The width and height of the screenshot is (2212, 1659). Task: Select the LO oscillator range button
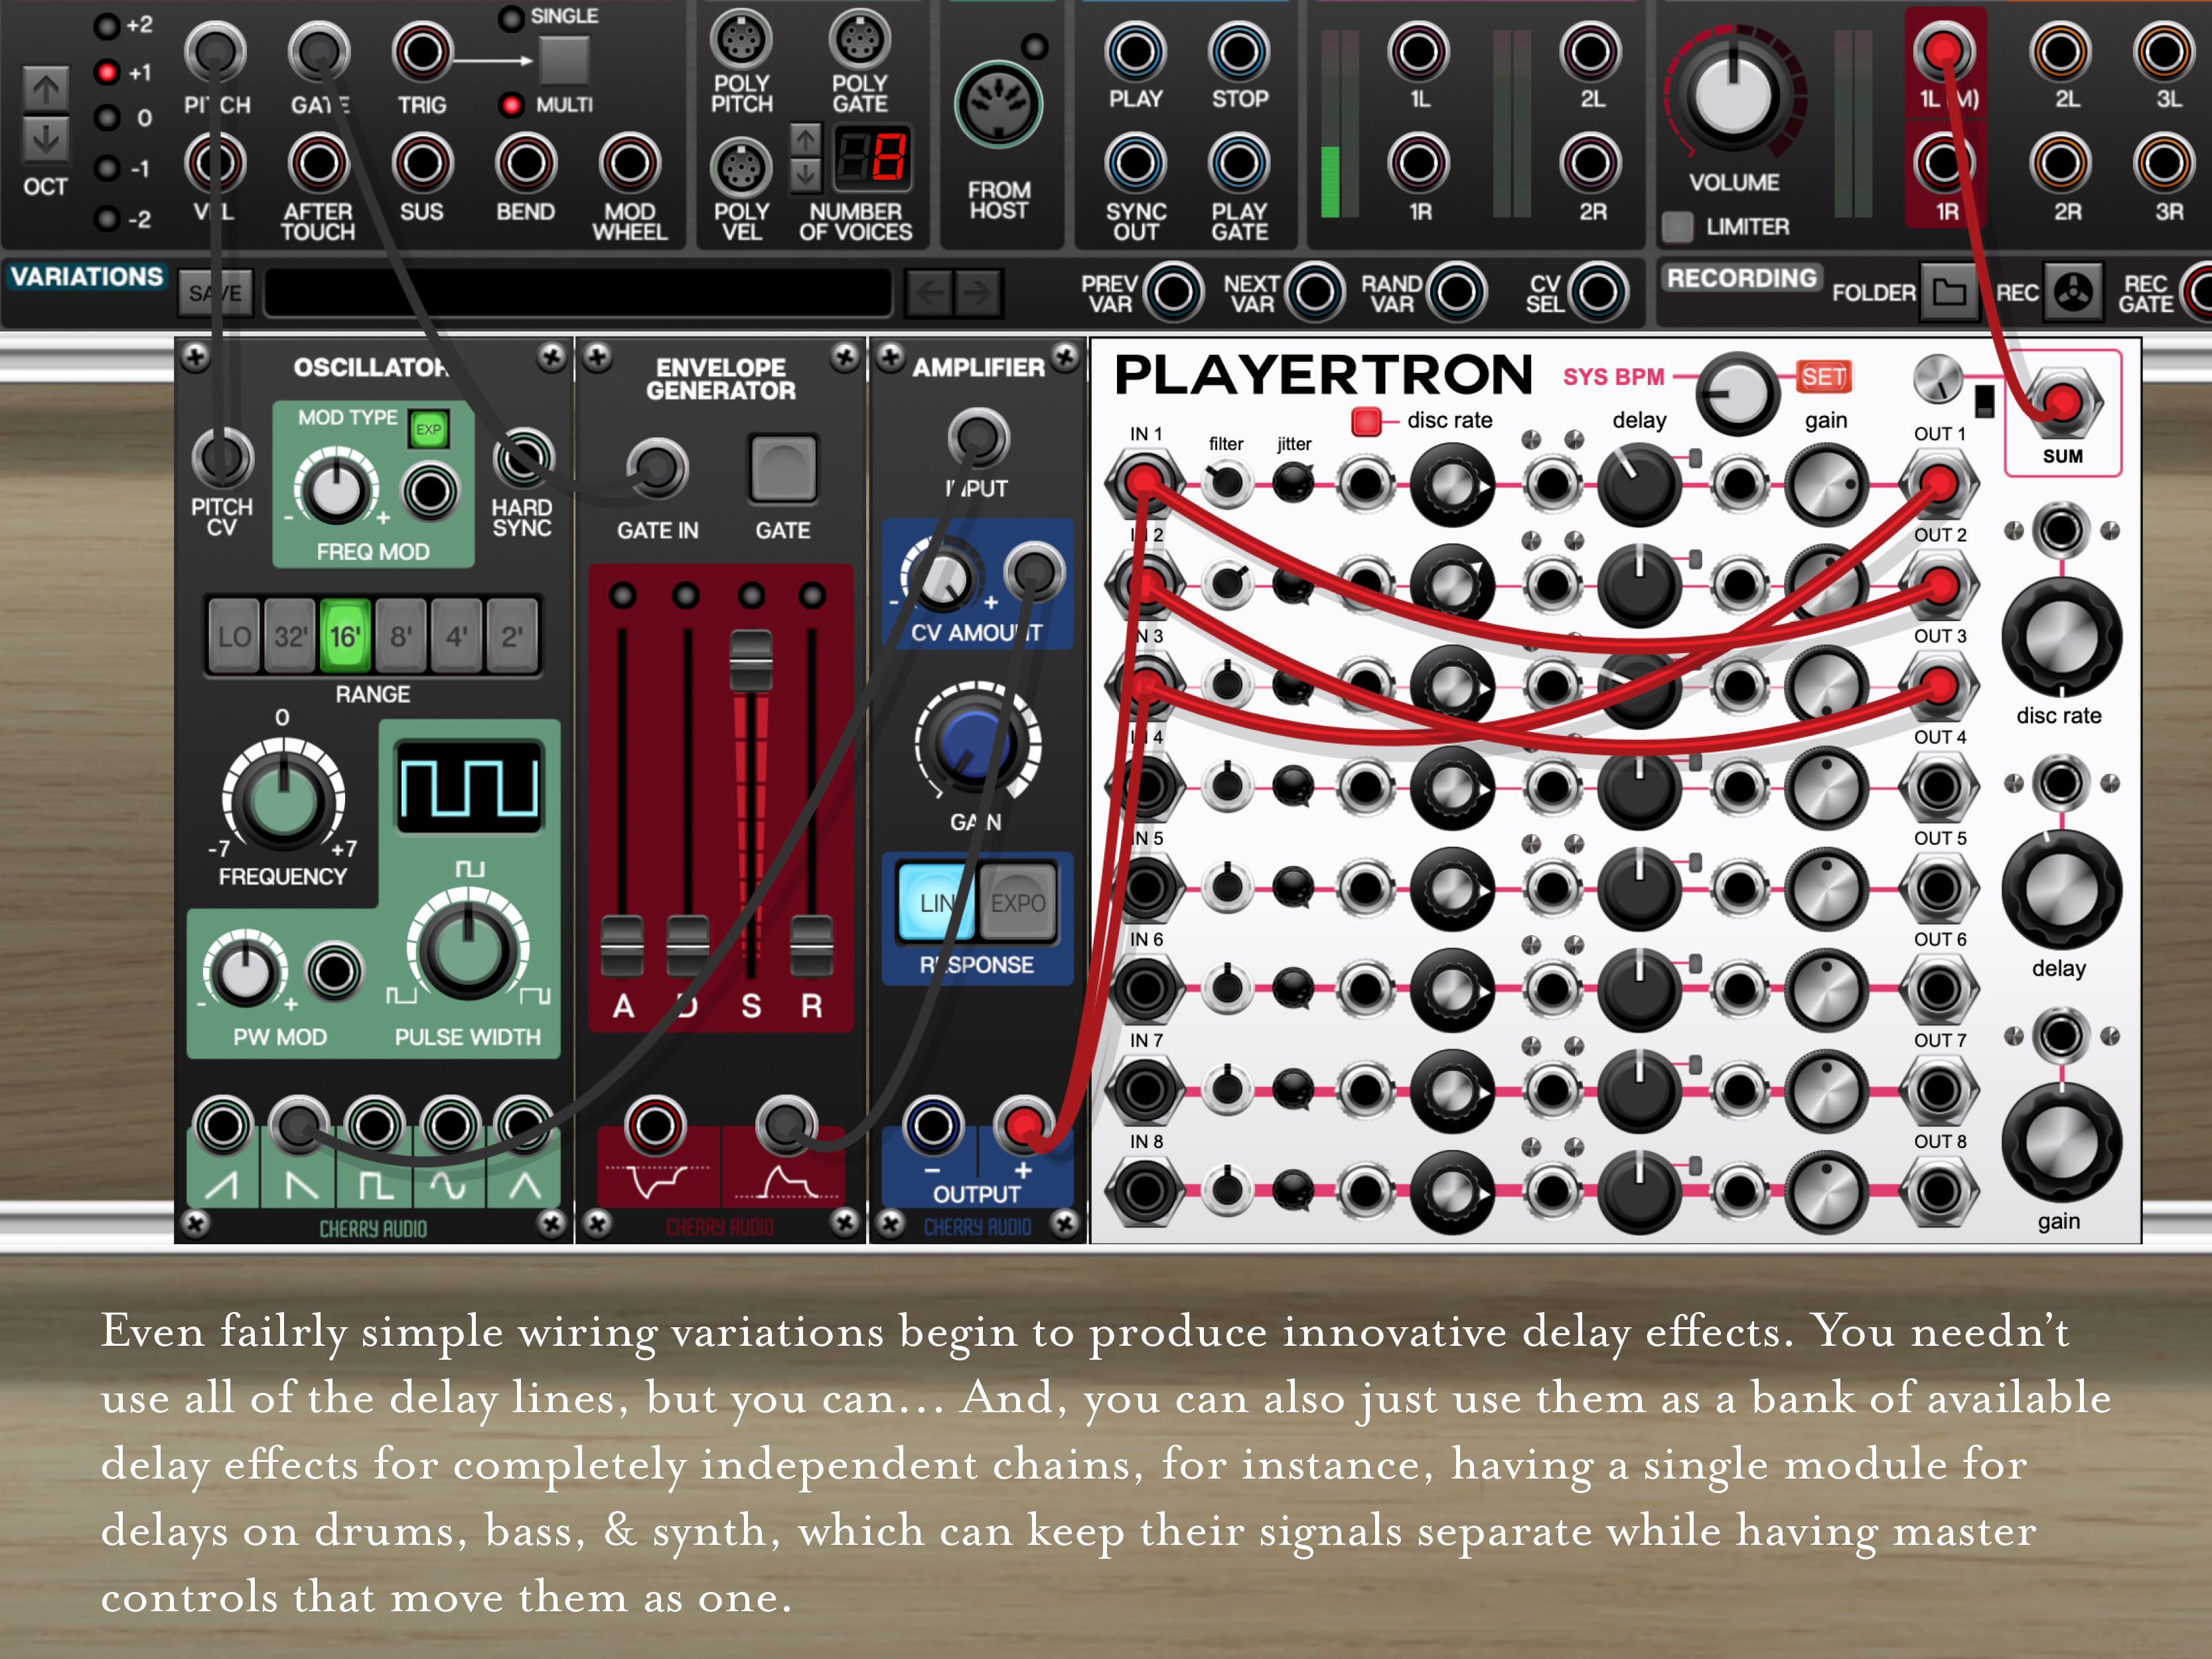pos(234,636)
